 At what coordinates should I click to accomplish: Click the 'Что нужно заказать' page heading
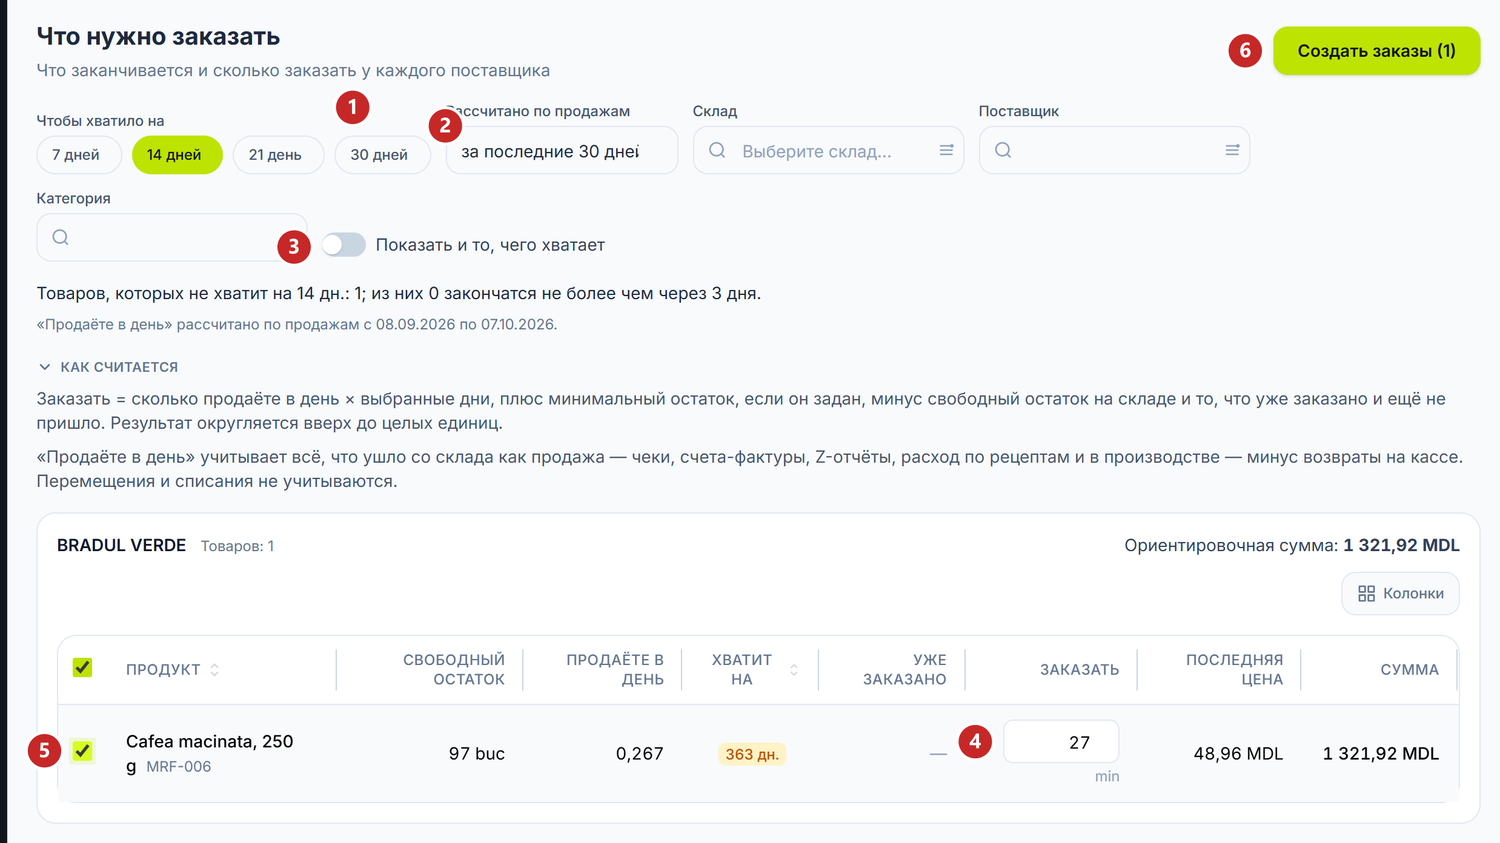(158, 37)
